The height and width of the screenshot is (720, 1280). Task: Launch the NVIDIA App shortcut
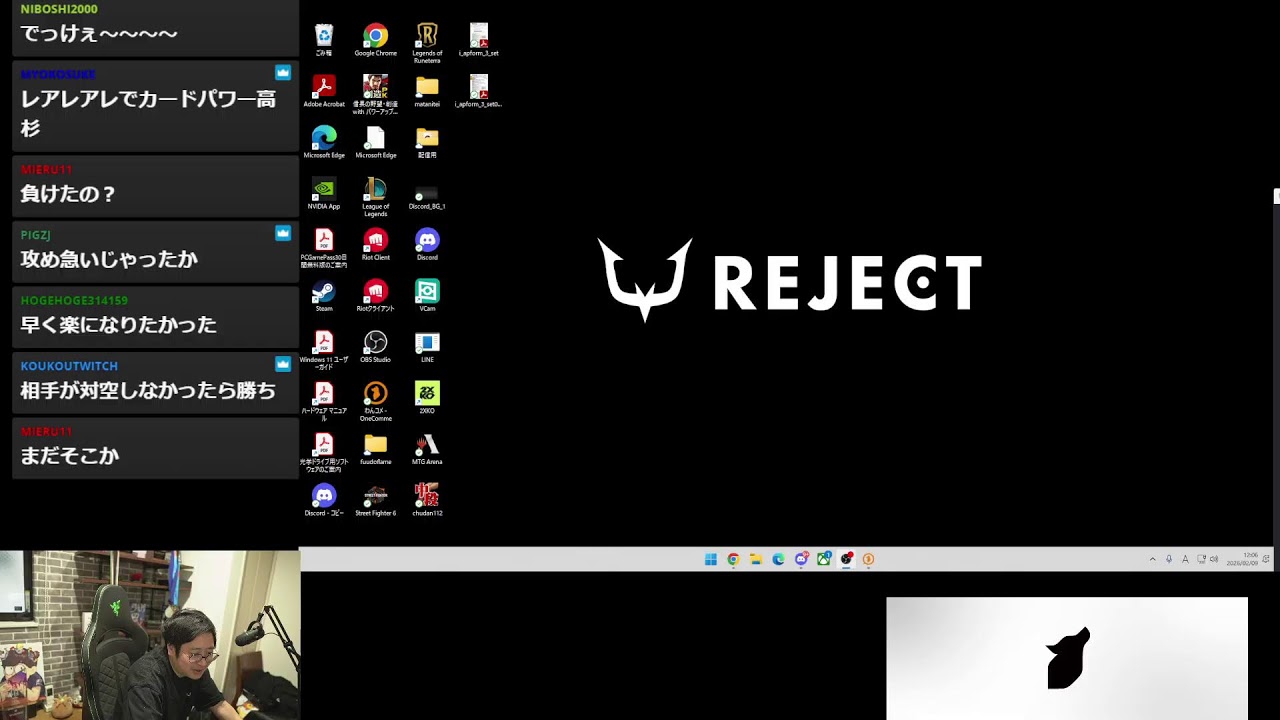[x=324, y=193]
